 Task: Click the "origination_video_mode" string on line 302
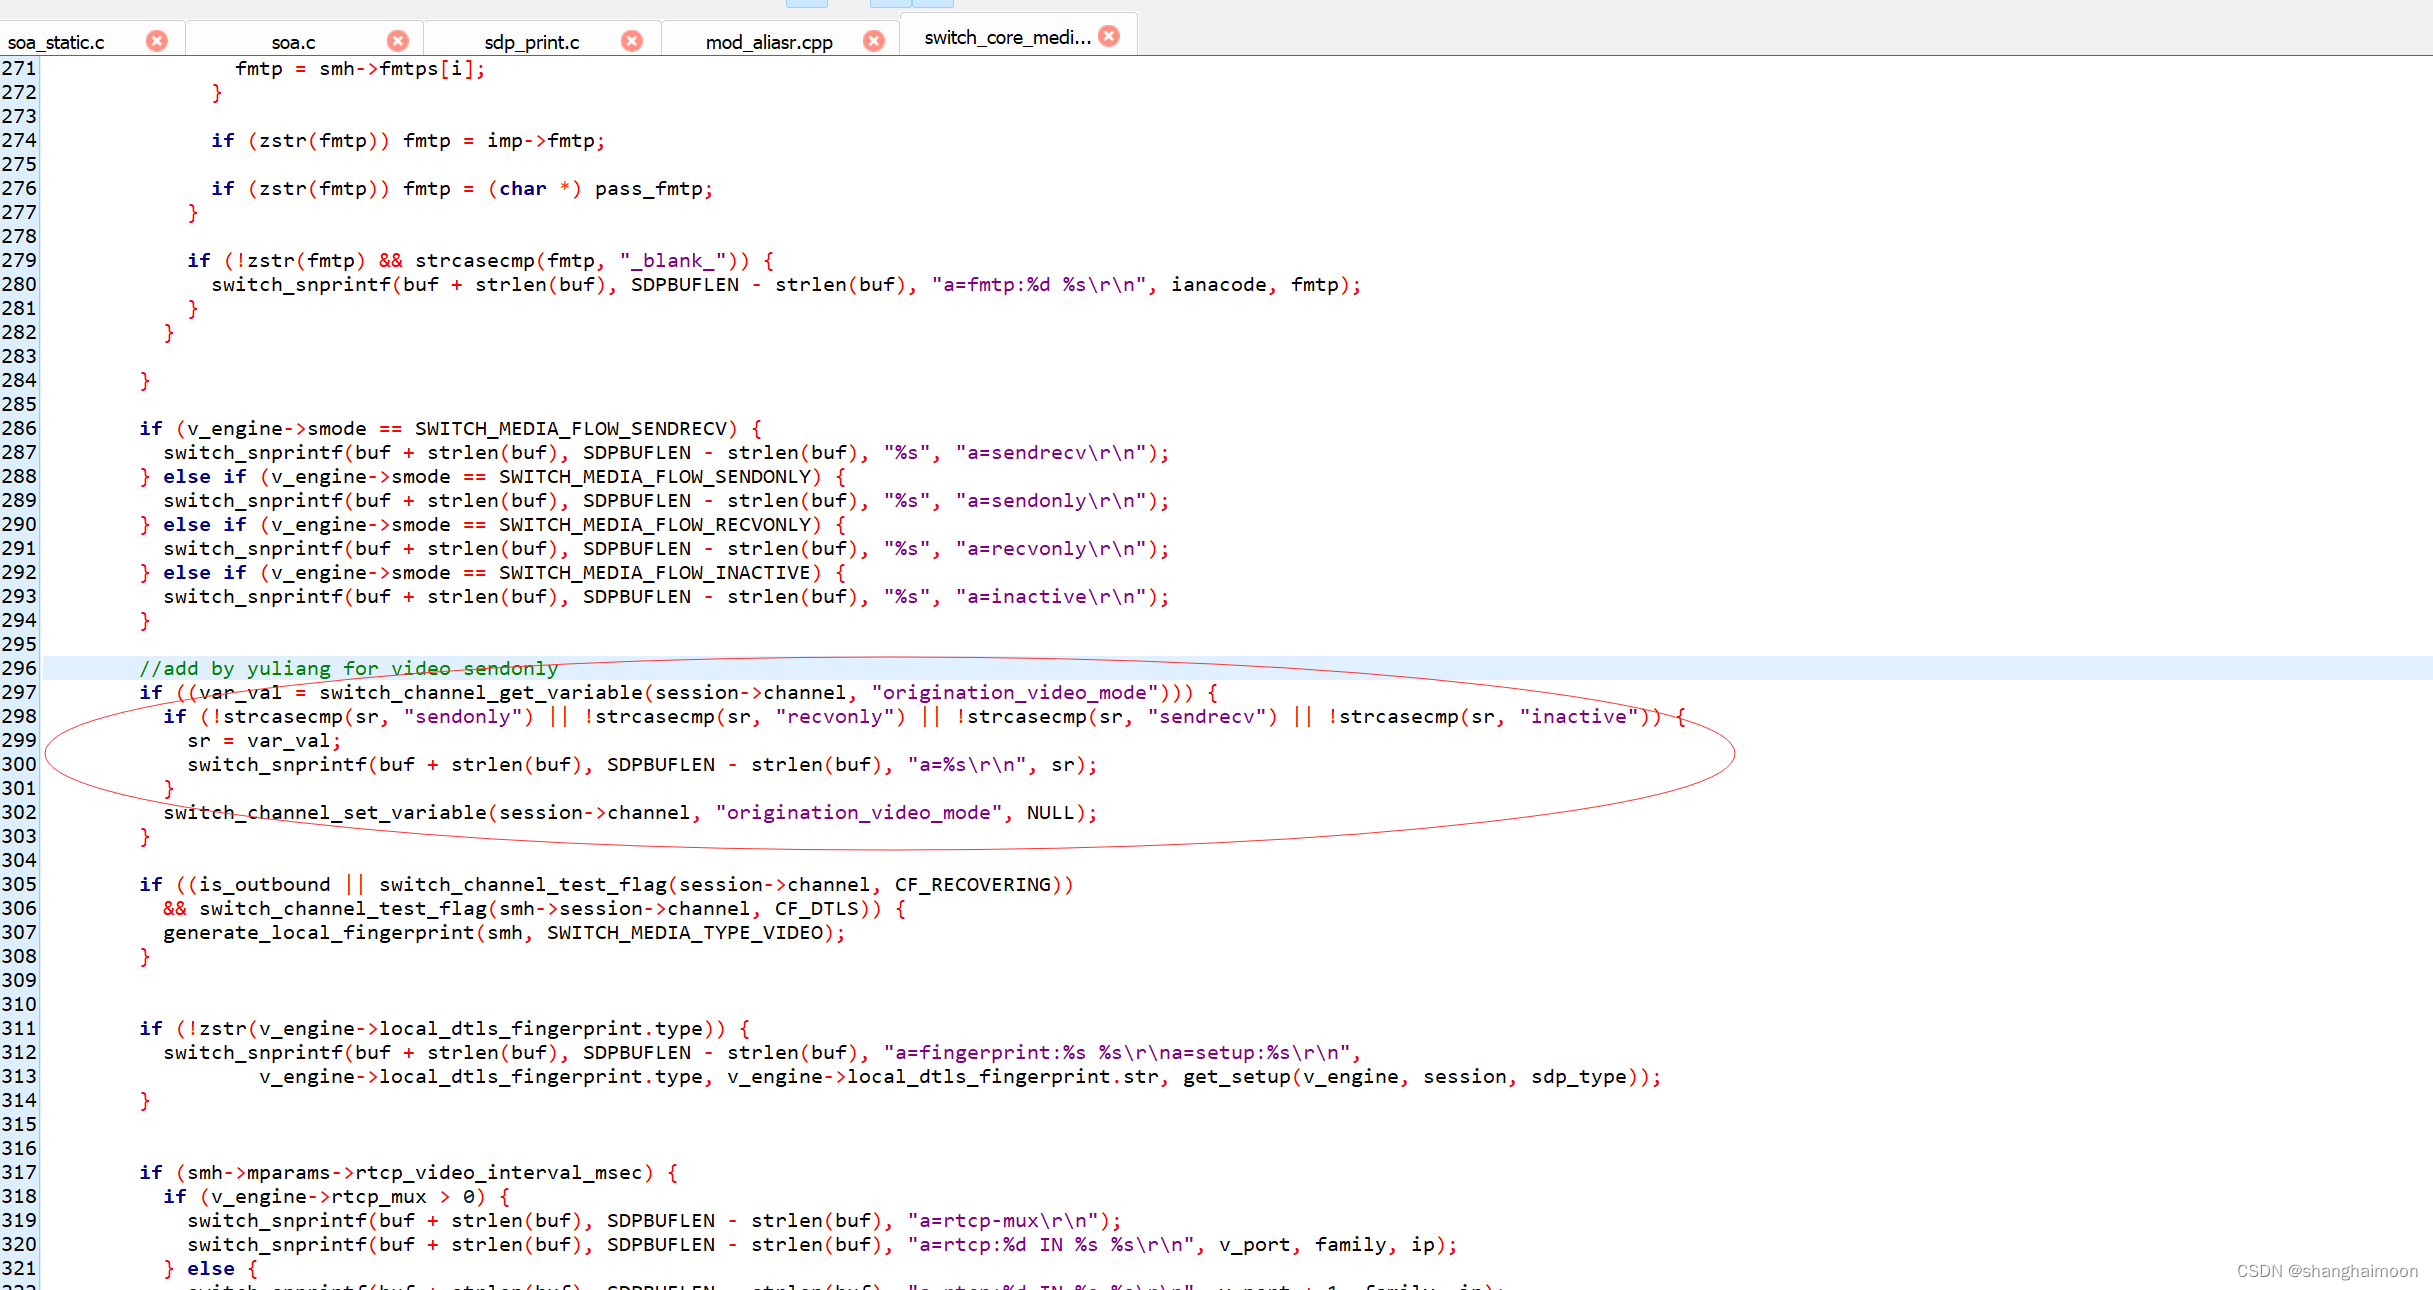pyautogui.click(x=859, y=812)
